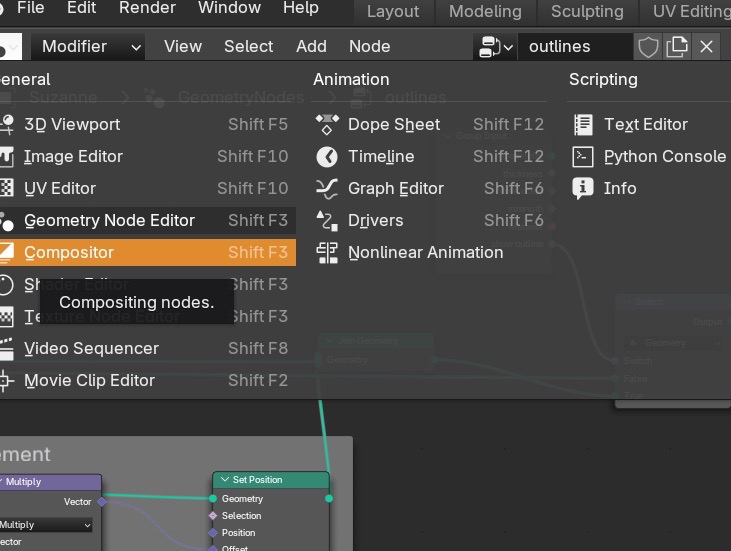Click the Multiply node Vector output socket
Screen dimensions: 731x551
point(102,502)
